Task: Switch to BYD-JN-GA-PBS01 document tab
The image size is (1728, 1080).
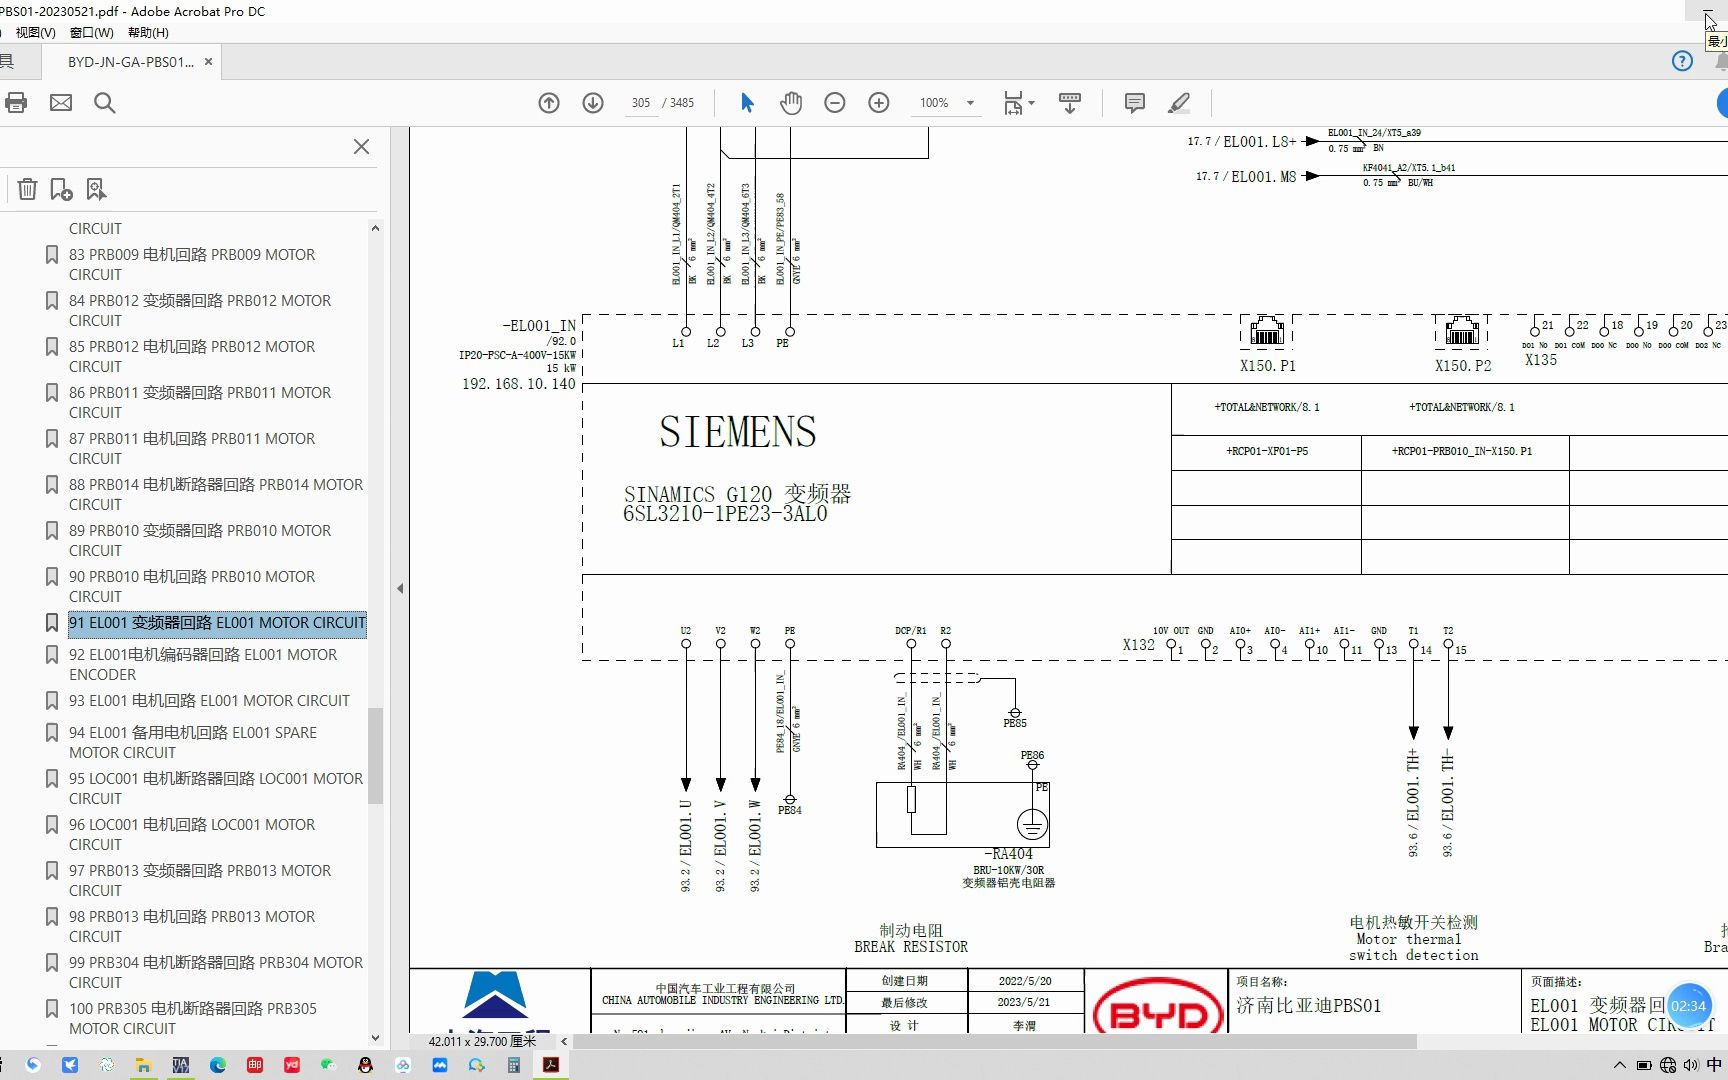Action: coord(130,62)
